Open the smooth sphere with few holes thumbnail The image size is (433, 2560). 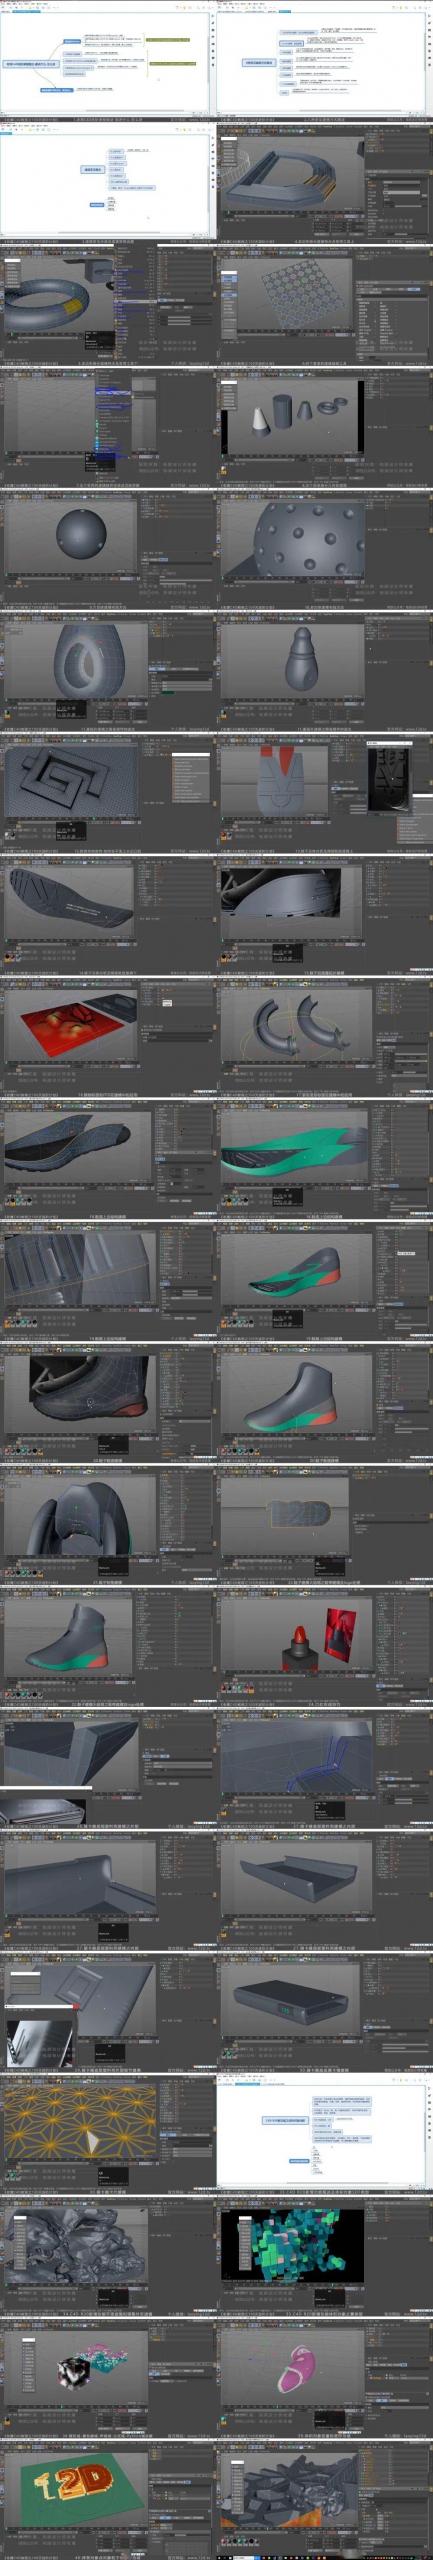pyautogui.click(x=107, y=549)
